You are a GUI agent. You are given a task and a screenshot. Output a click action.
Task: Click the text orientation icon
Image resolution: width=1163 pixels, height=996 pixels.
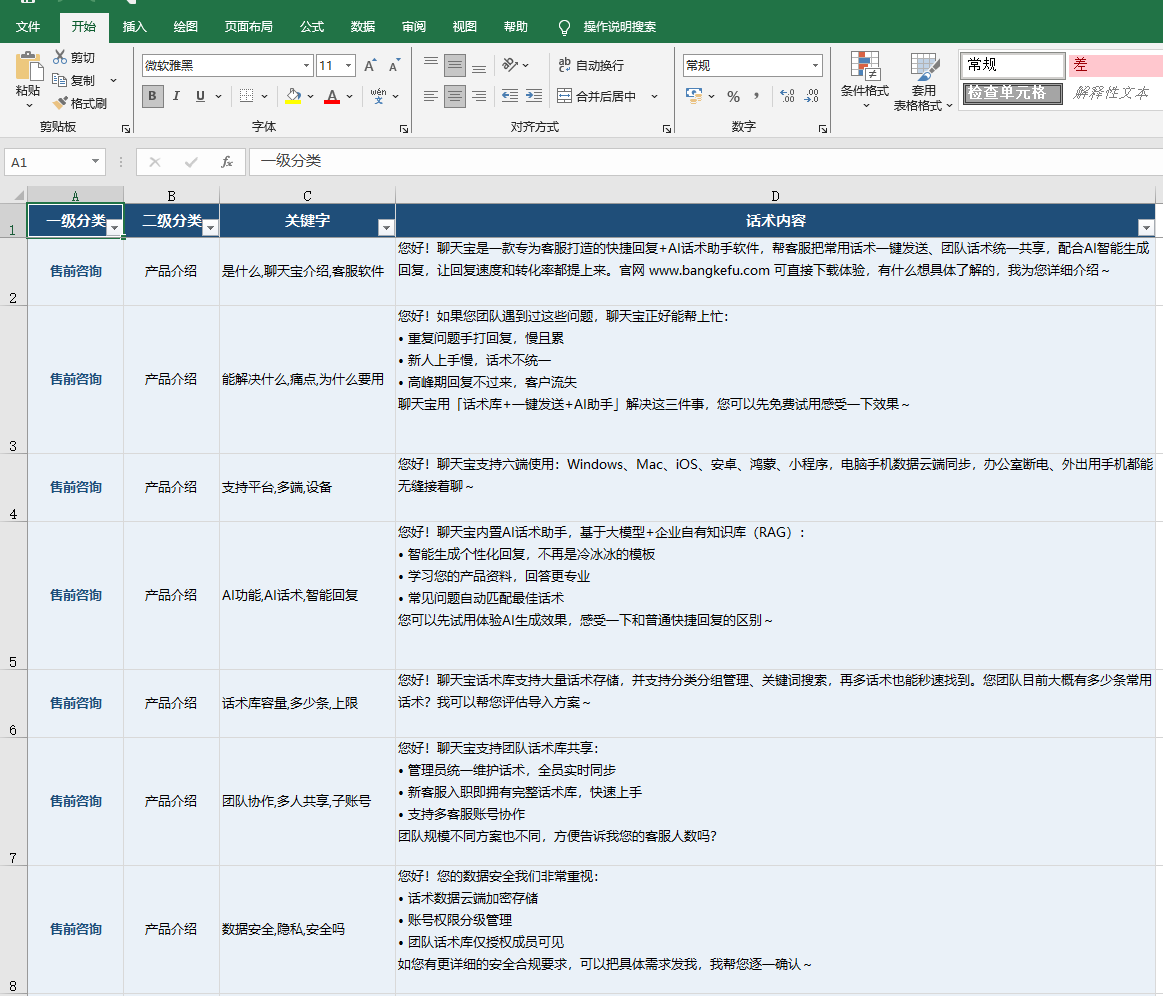[x=510, y=65]
